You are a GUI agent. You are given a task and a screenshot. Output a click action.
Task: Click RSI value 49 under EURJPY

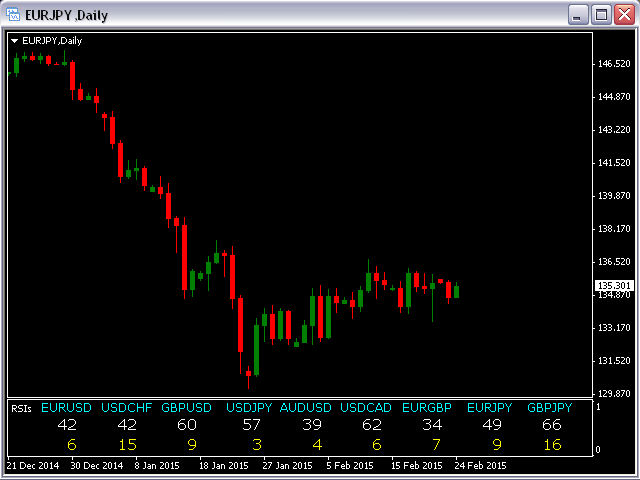tap(492, 425)
